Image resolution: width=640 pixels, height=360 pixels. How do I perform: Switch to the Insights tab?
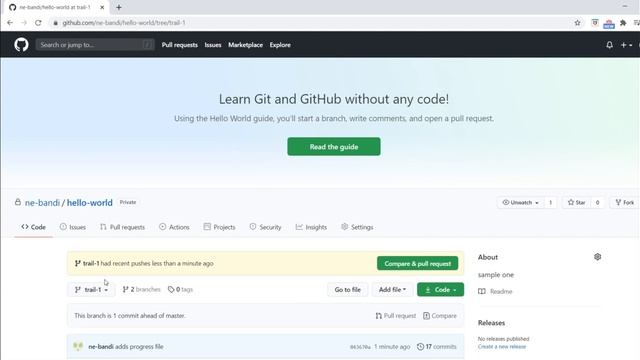click(311, 227)
